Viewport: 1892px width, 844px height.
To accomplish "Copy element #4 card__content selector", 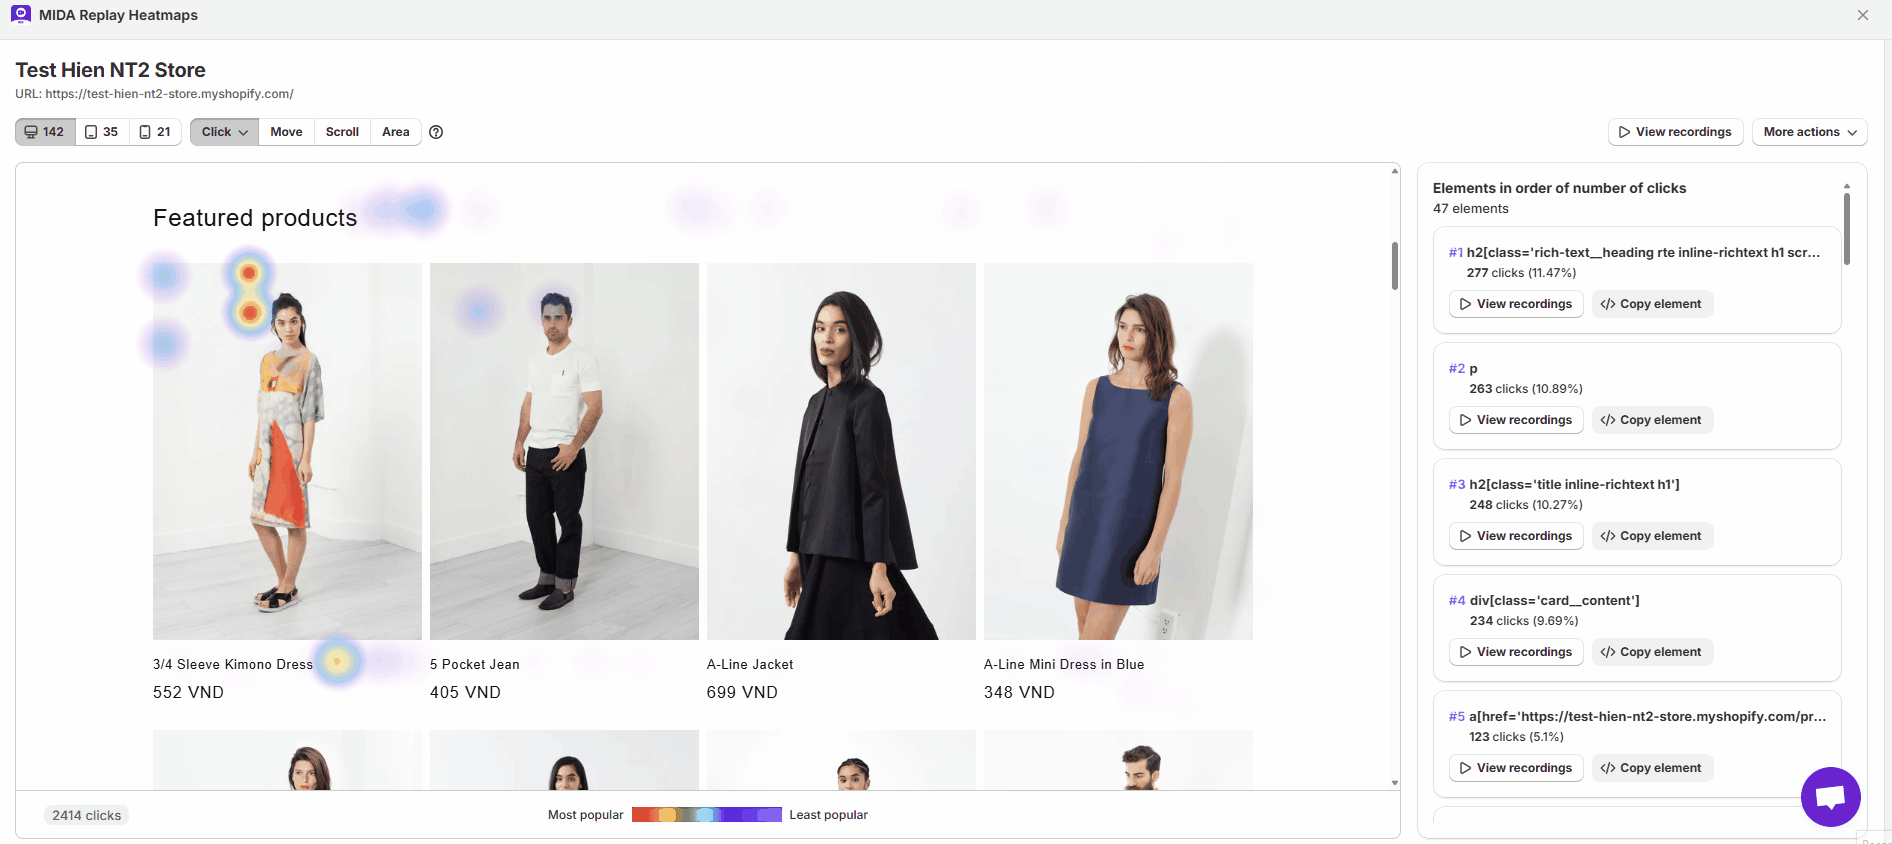I will point(1651,652).
